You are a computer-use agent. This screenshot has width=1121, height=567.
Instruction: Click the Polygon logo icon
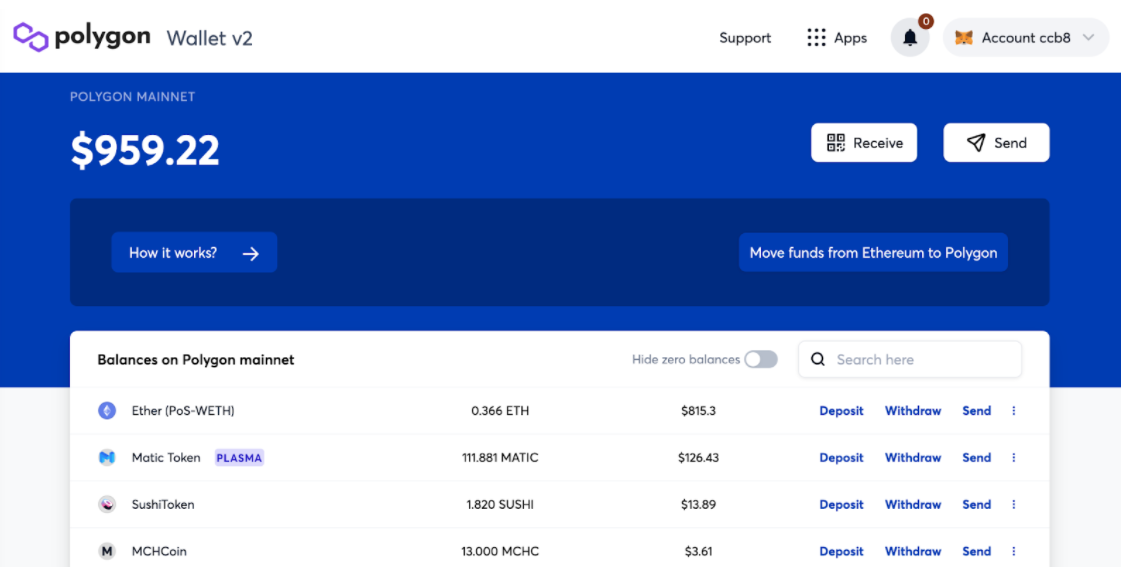(x=31, y=37)
